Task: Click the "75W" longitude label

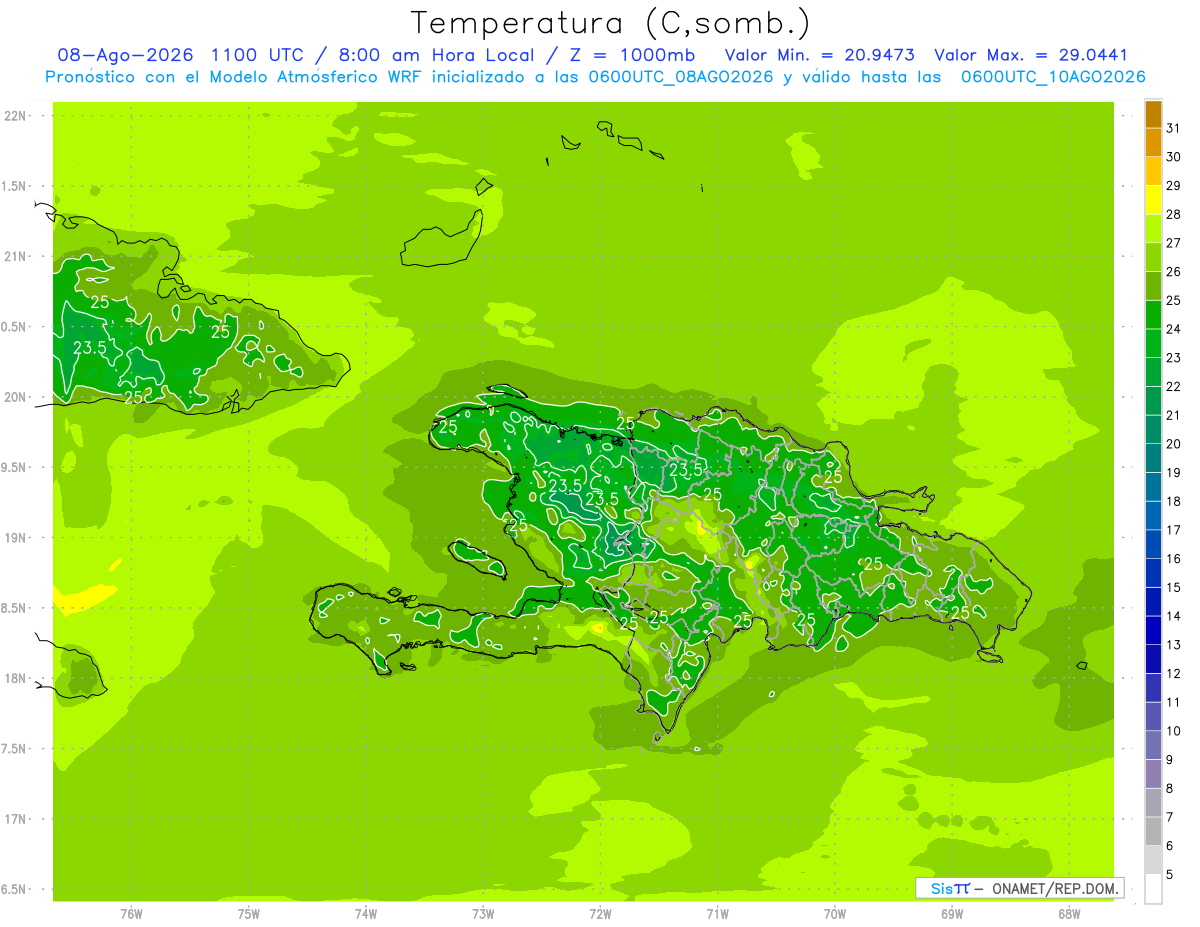Action: [249, 914]
